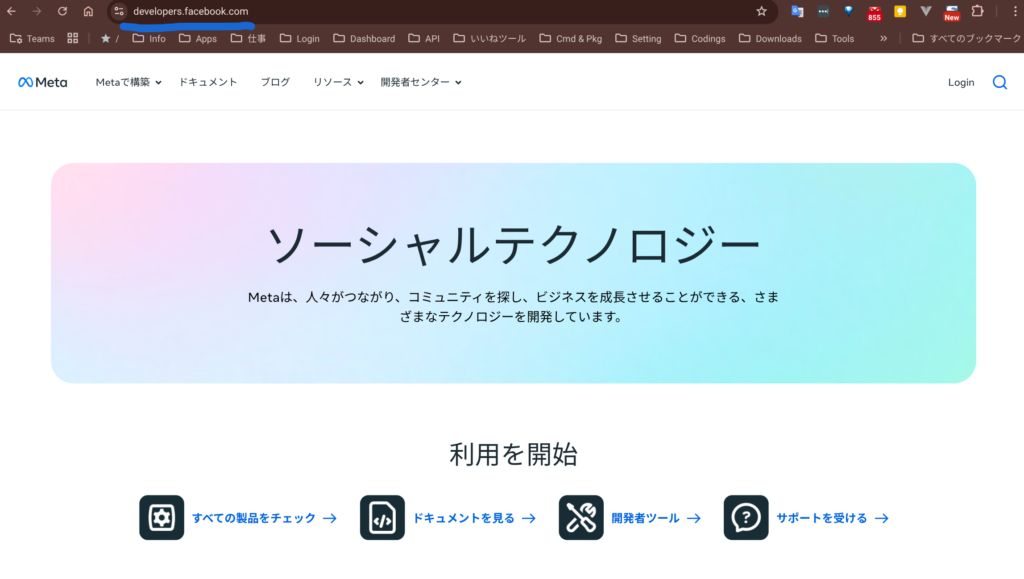Open the browser extensions puzzle icon
1024x579 pixels.
tap(977, 11)
